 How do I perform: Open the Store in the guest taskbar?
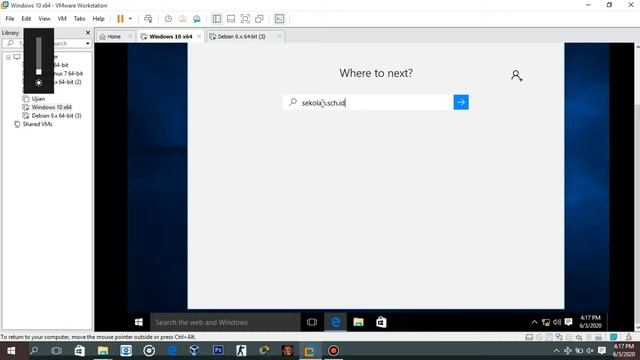pyautogui.click(x=381, y=322)
